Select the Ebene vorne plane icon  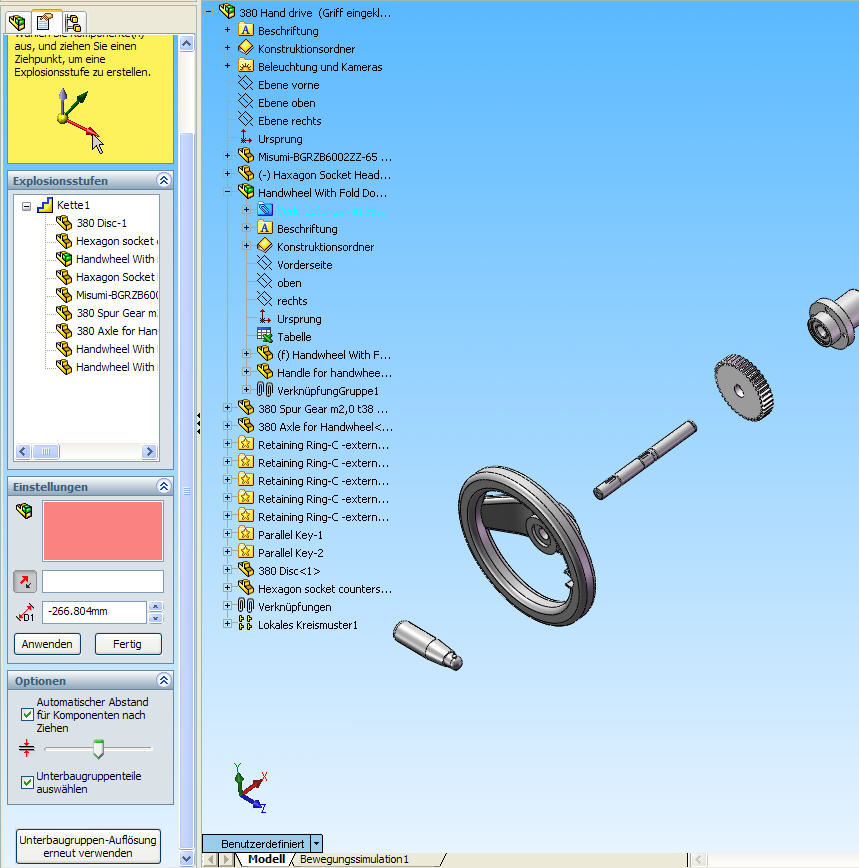tap(246, 84)
